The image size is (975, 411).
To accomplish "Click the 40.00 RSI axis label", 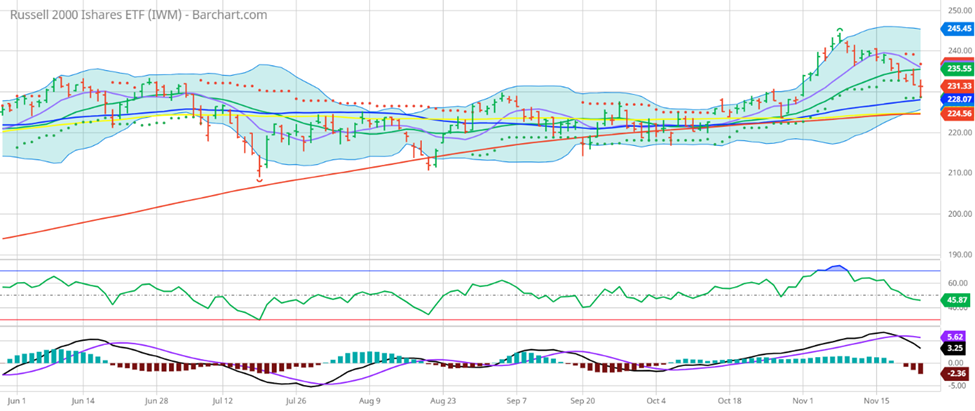I will click(x=958, y=308).
